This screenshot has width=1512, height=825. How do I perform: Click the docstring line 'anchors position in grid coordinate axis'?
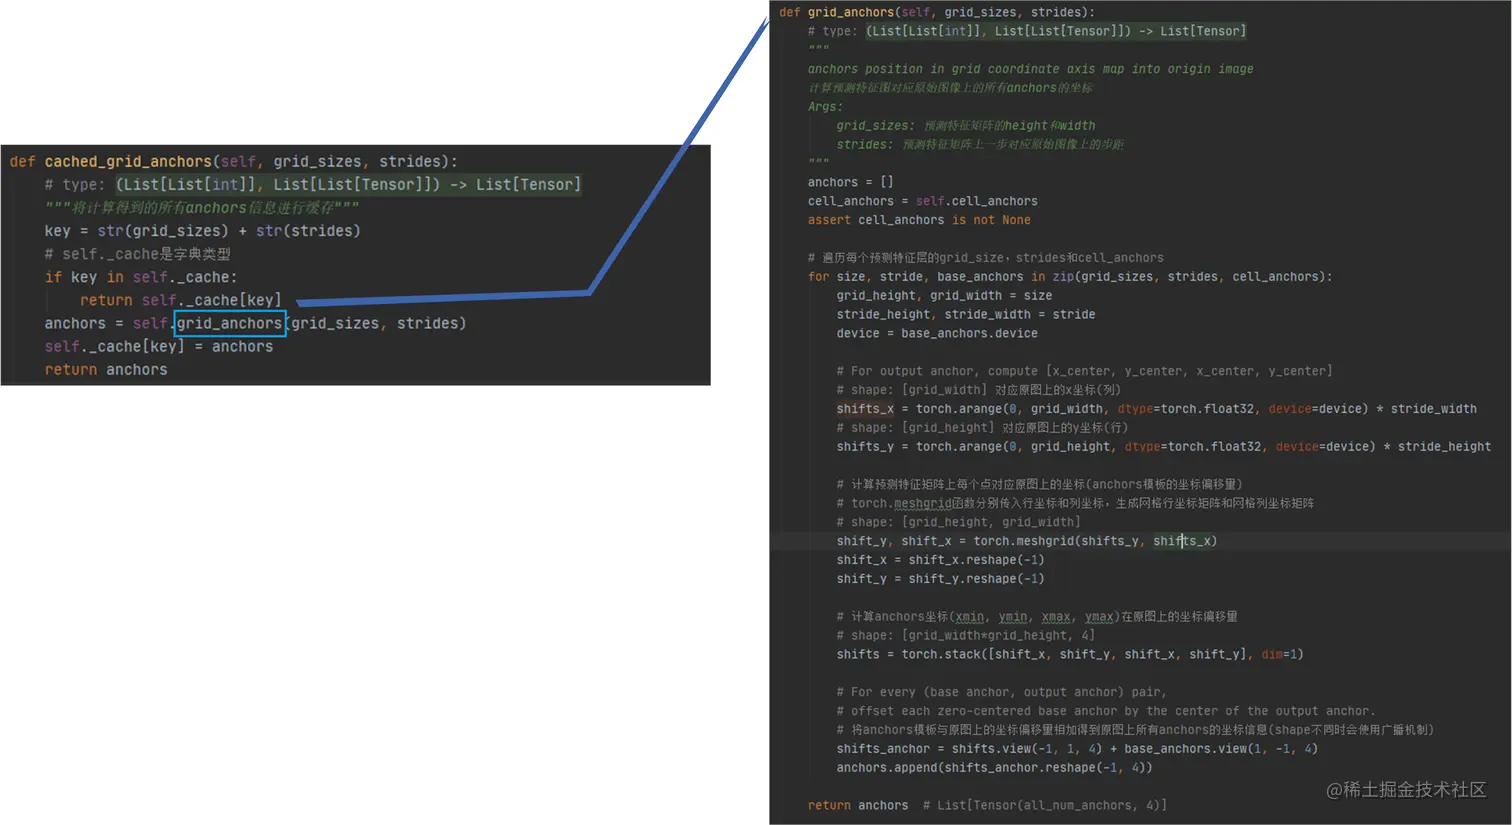click(x=1030, y=69)
